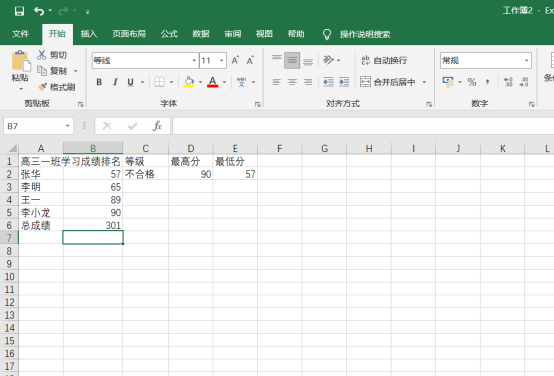Open font settings dialog launcher
This screenshot has height=376, width=554.
(258, 104)
